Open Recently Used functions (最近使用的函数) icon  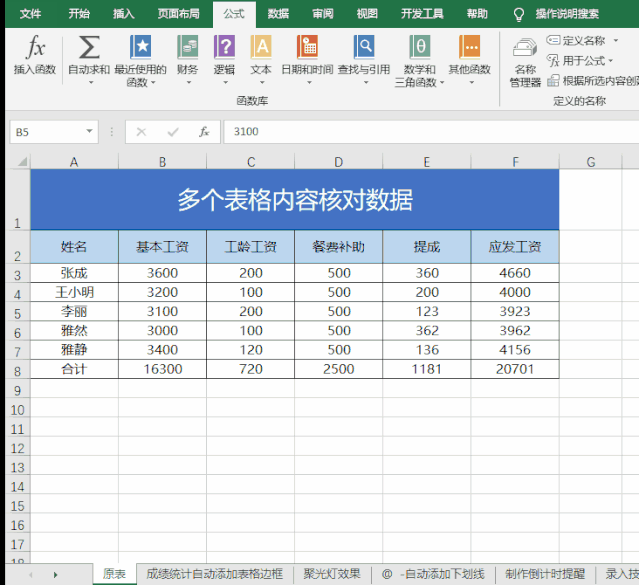pyautogui.click(x=140, y=47)
